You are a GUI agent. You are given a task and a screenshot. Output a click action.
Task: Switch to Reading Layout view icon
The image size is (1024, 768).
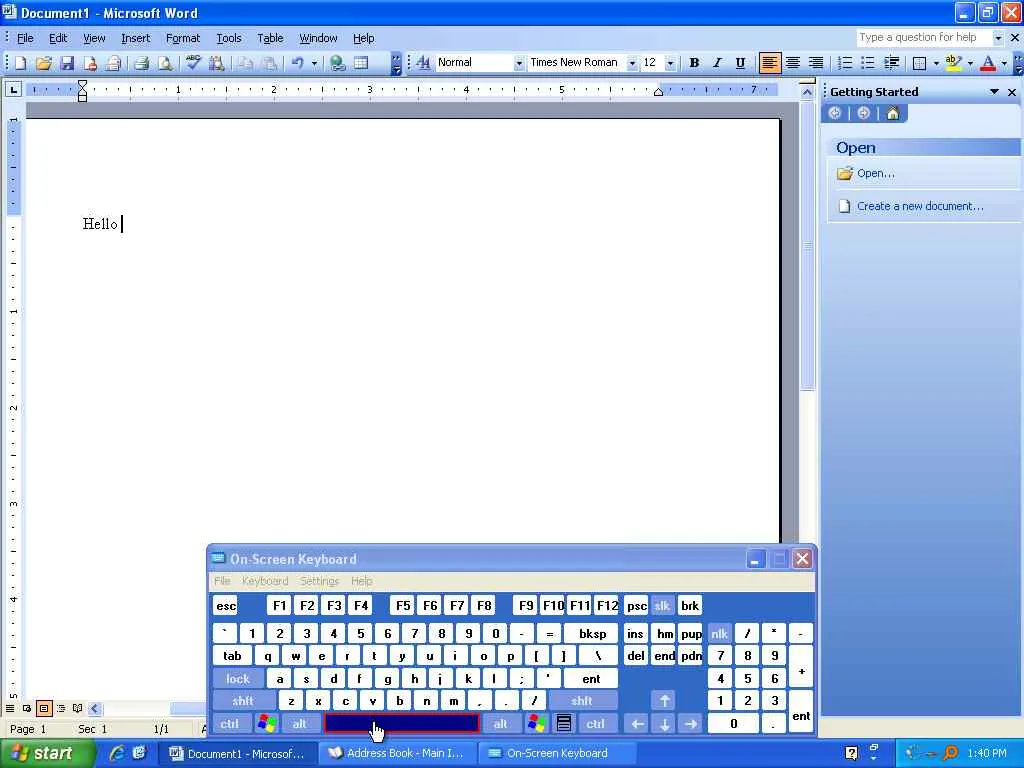(78, 709)
